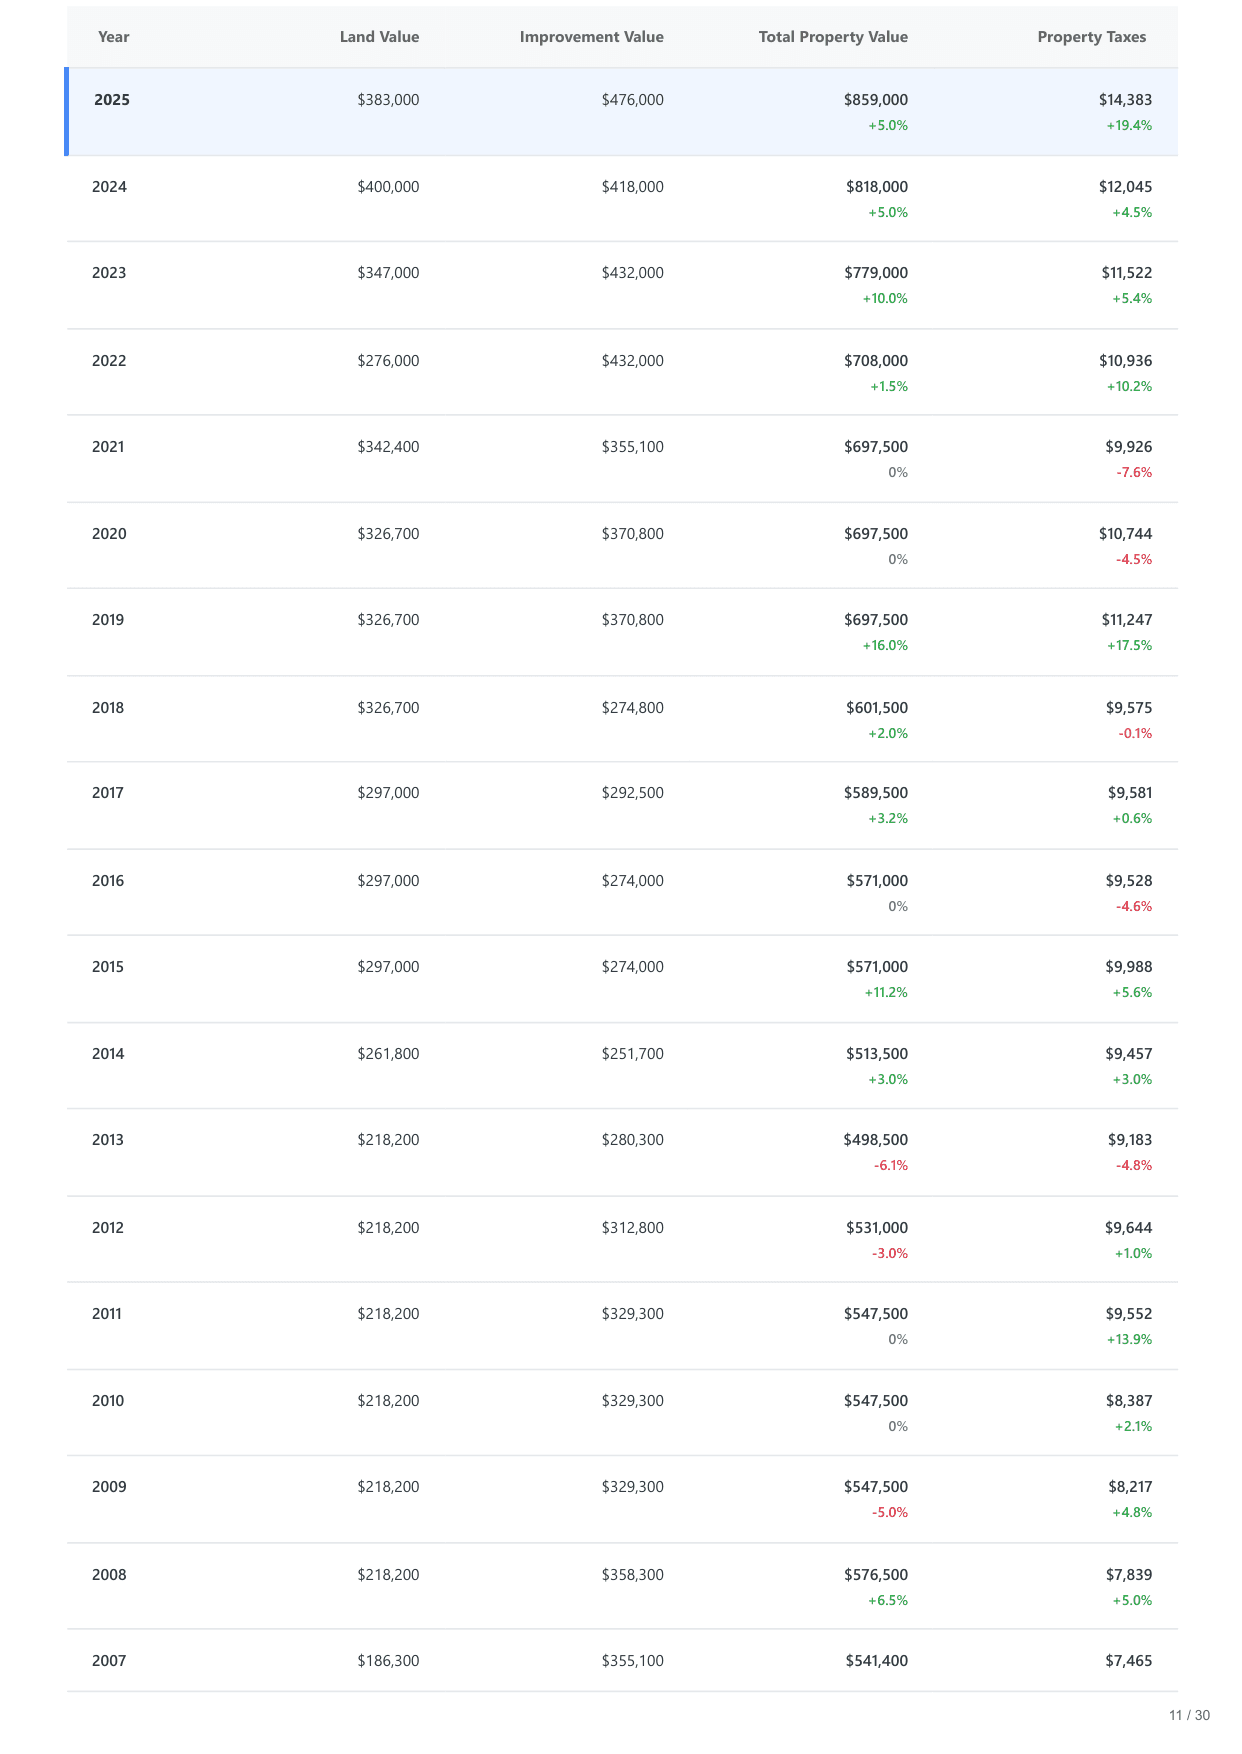Viewport: 1242px width, 1754px height.
Task: Click the +19.4% tax change indicator
Action: (x=1129, y=126)
